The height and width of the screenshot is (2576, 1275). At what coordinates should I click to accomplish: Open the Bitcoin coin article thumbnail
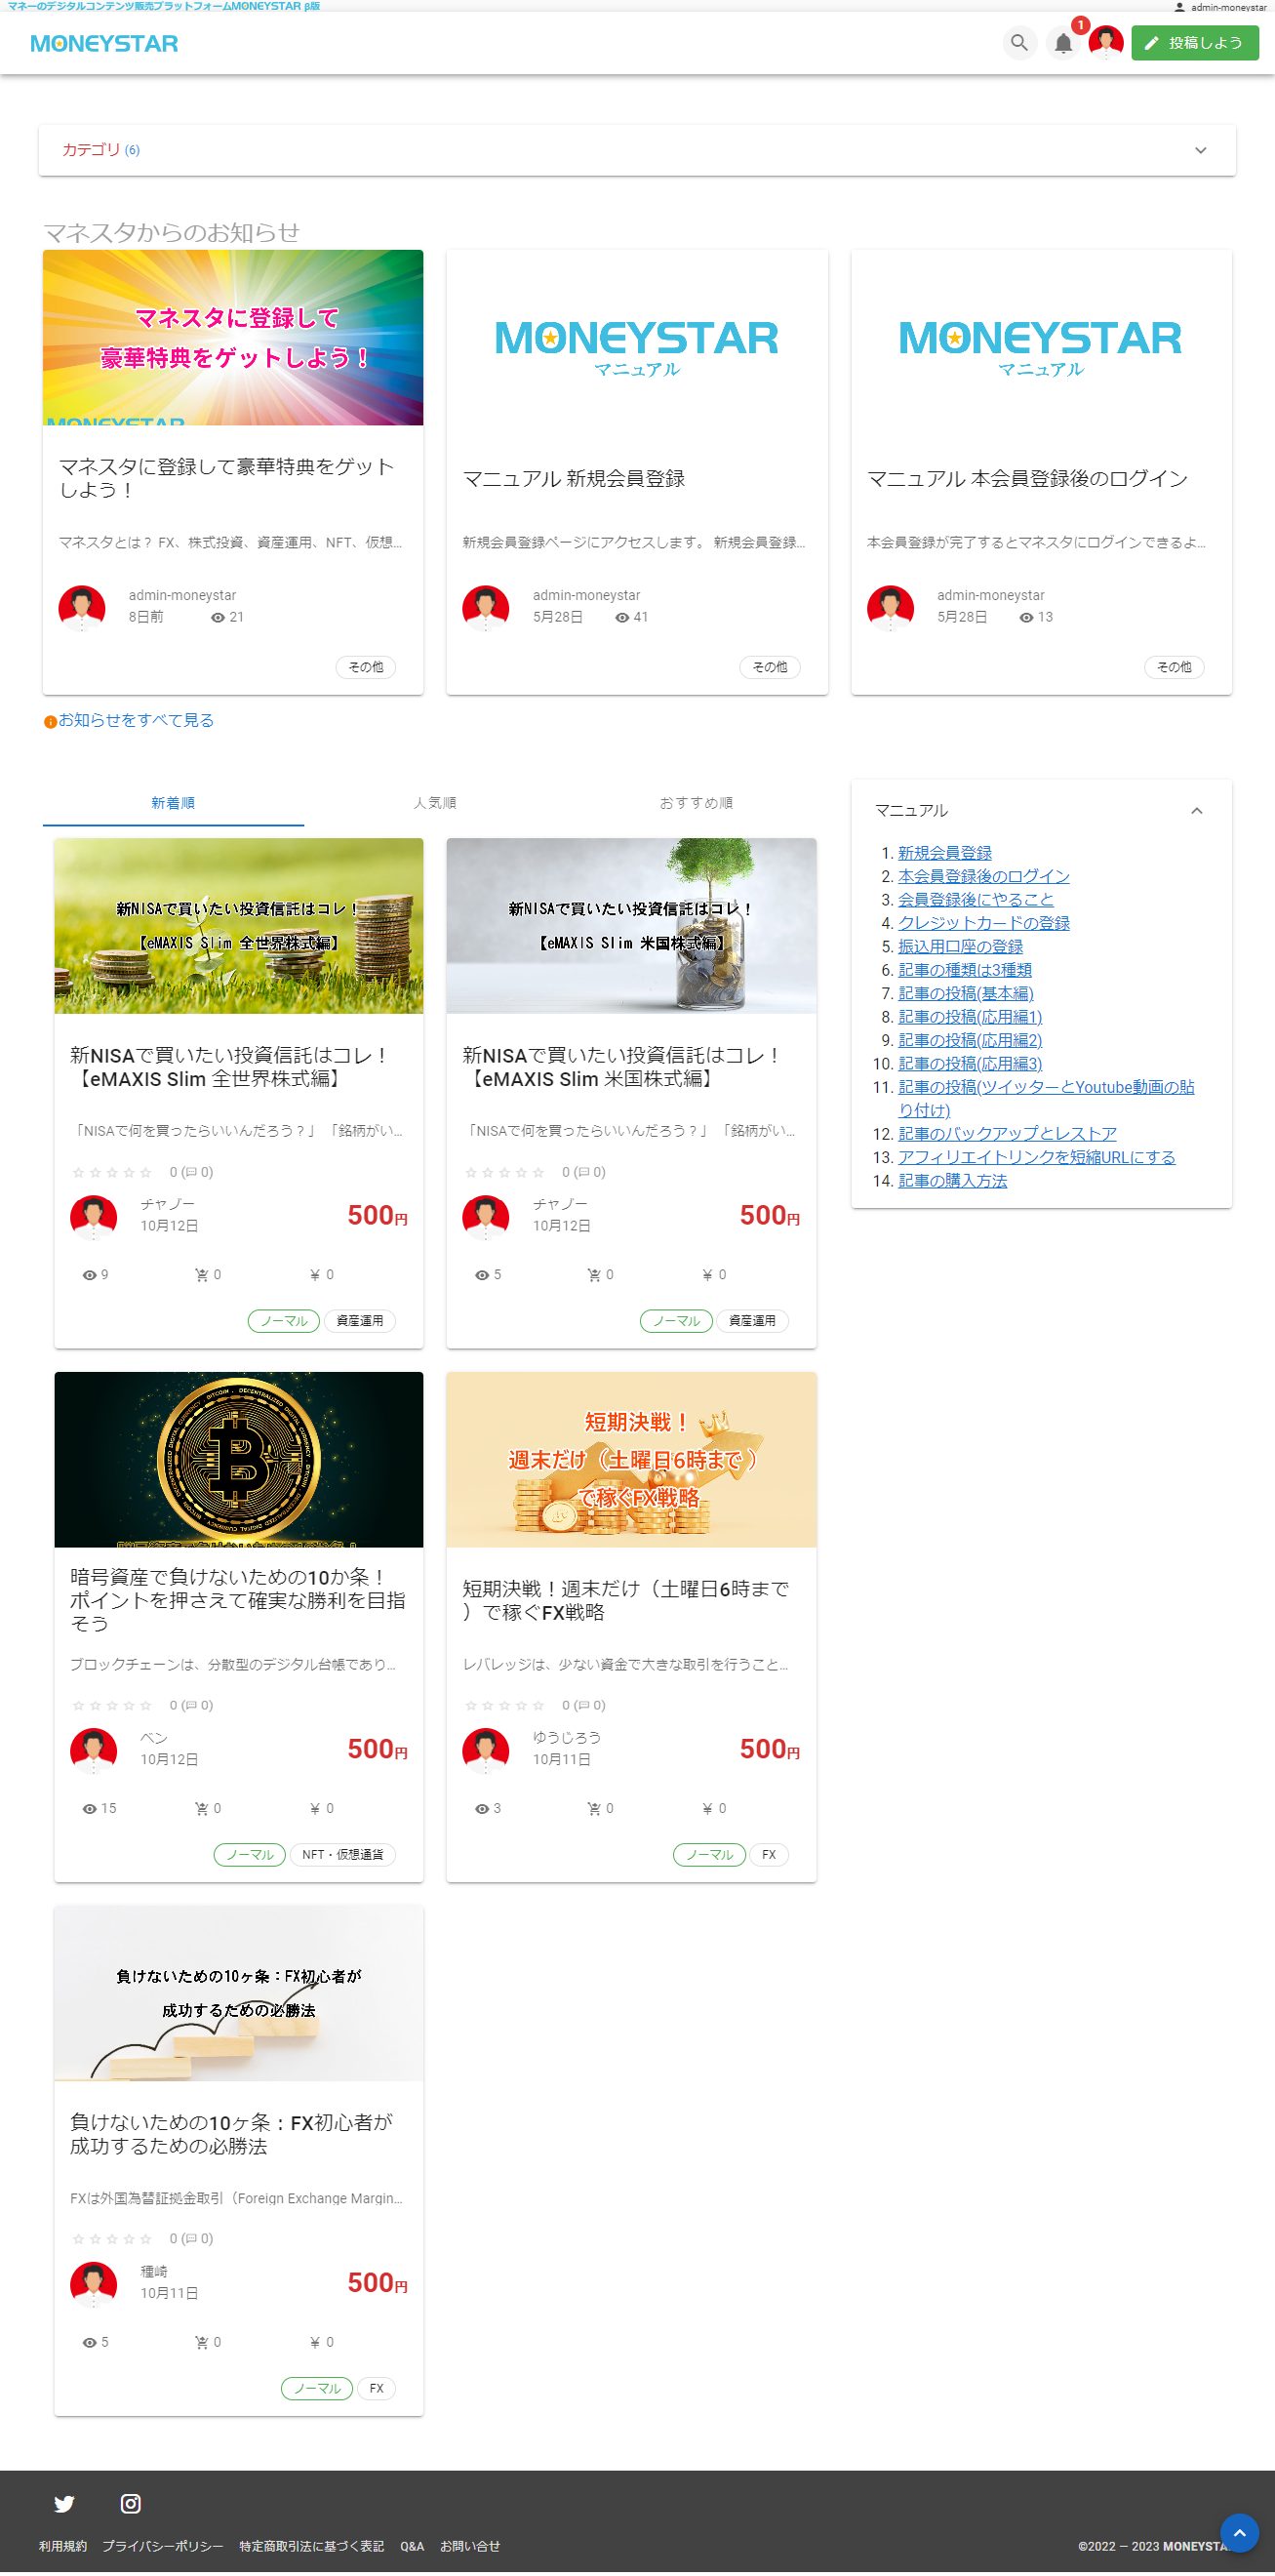239,1460
